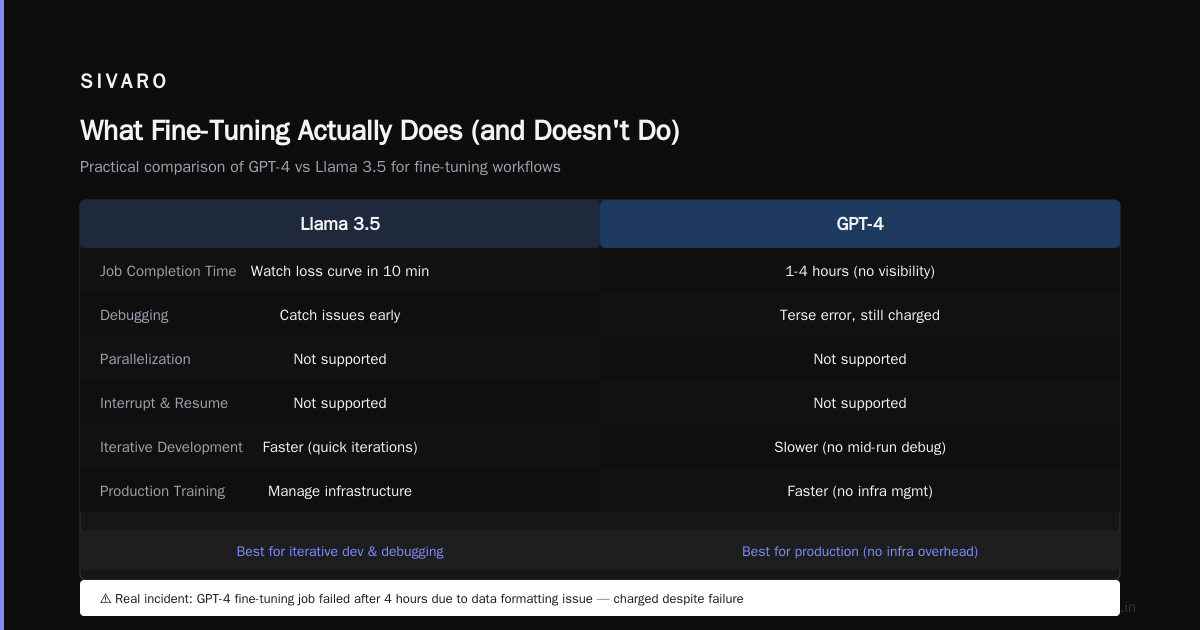Click '1-4 hours (no visibility)' cell
The height and width of the screenshot is (630, 1200).
tap(860, 271)
